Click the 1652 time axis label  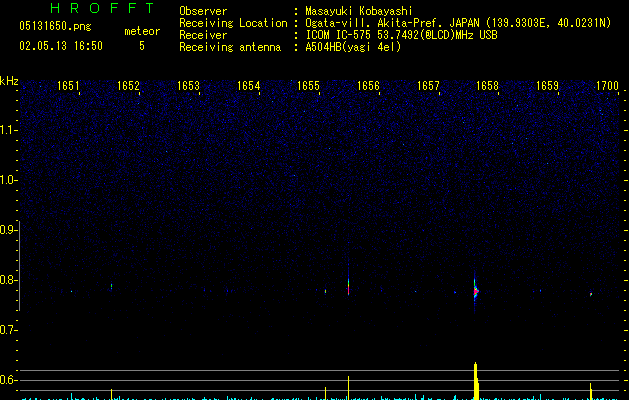pyautogui.click(x=128, y=86)
